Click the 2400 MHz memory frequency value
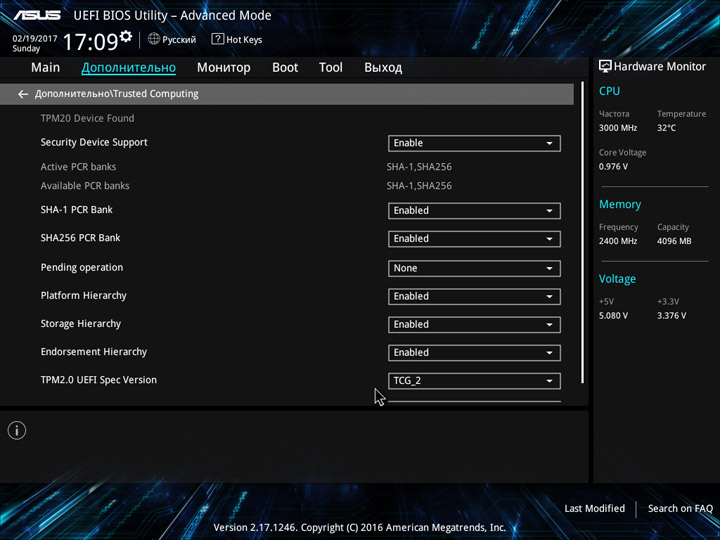 point(618,241)
